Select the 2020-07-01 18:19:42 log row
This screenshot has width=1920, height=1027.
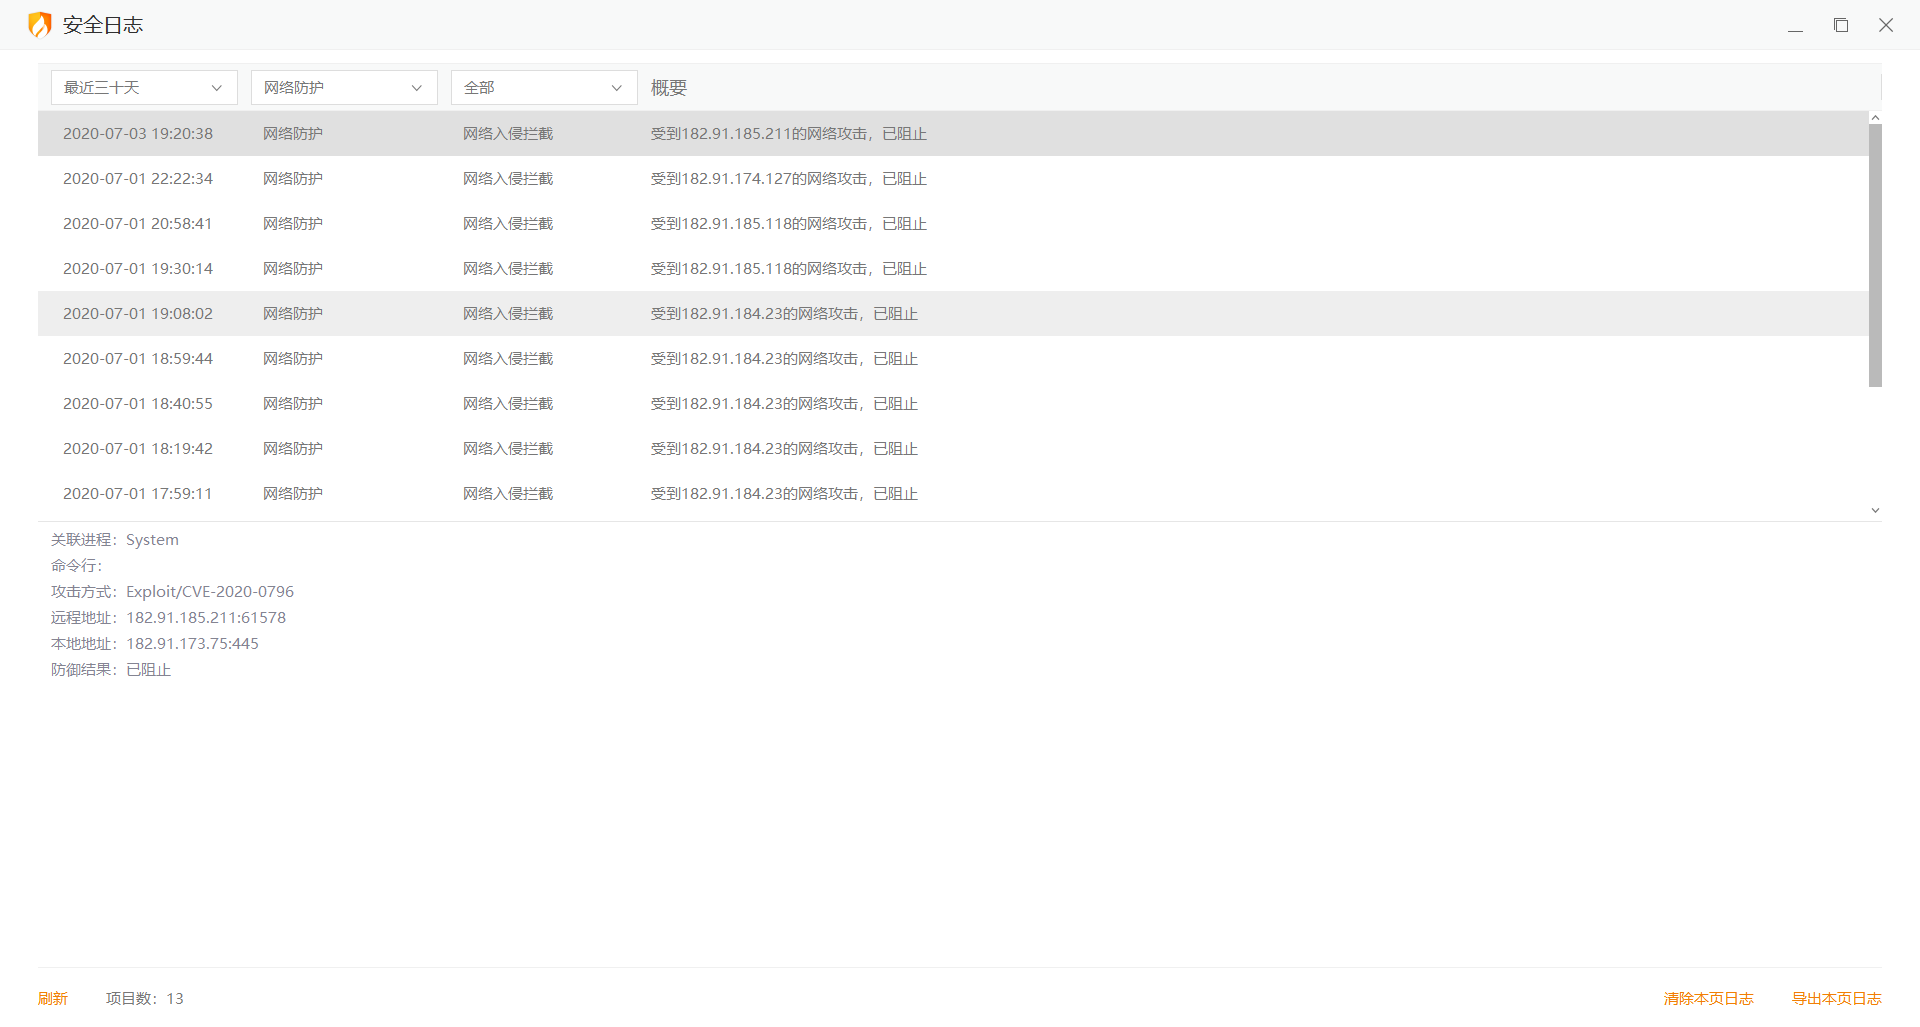(953, 448)
